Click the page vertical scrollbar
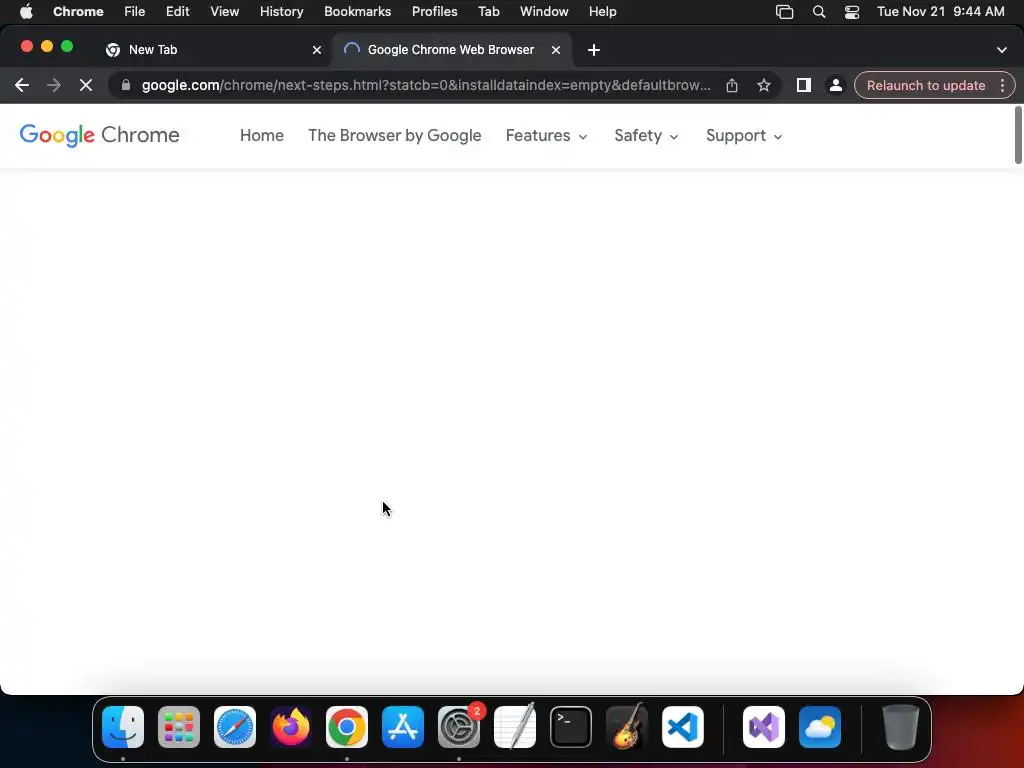1024x768 pixels. click(1018, 135)
